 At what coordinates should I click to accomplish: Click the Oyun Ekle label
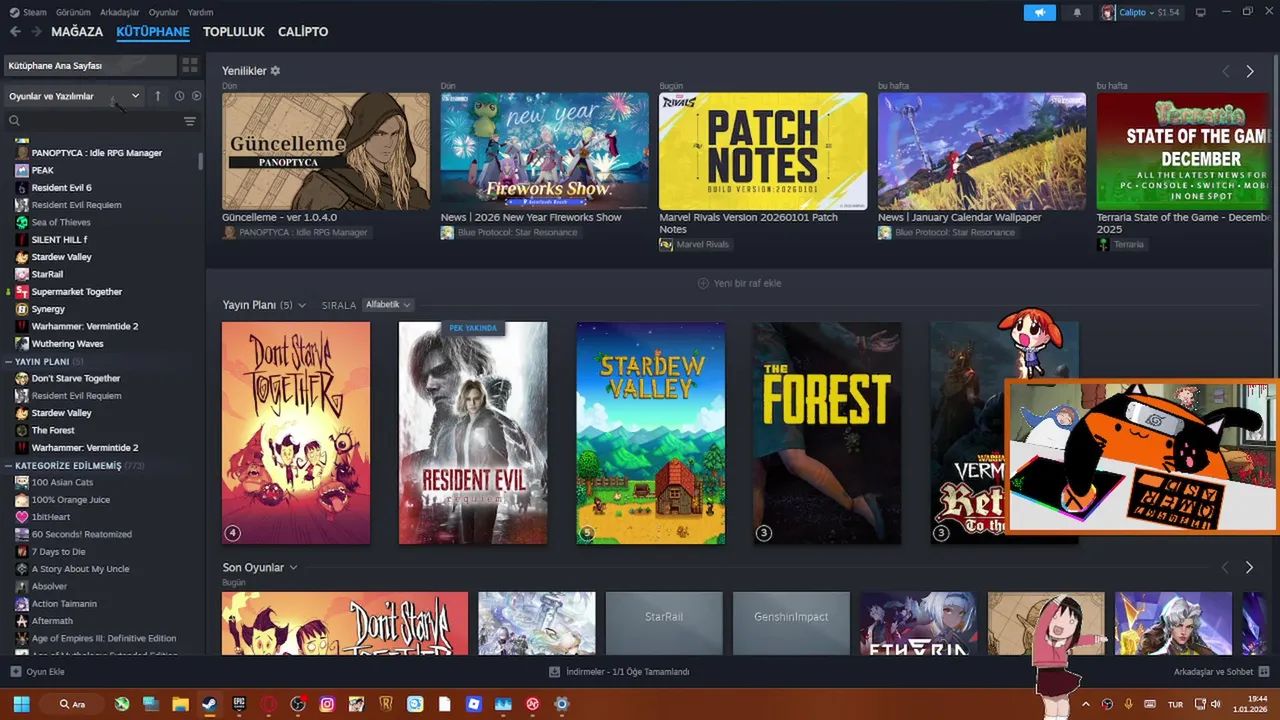(x=45, y=672)
